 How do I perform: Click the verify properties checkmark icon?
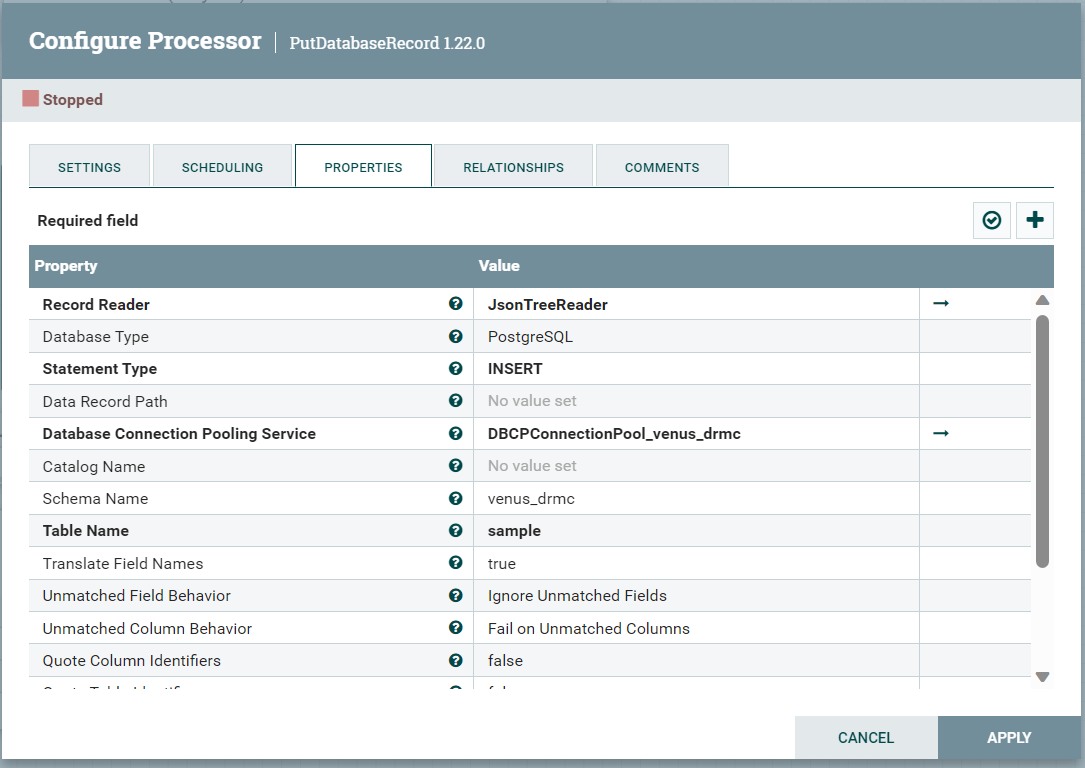pyautogui.click(x=992, y=220)
